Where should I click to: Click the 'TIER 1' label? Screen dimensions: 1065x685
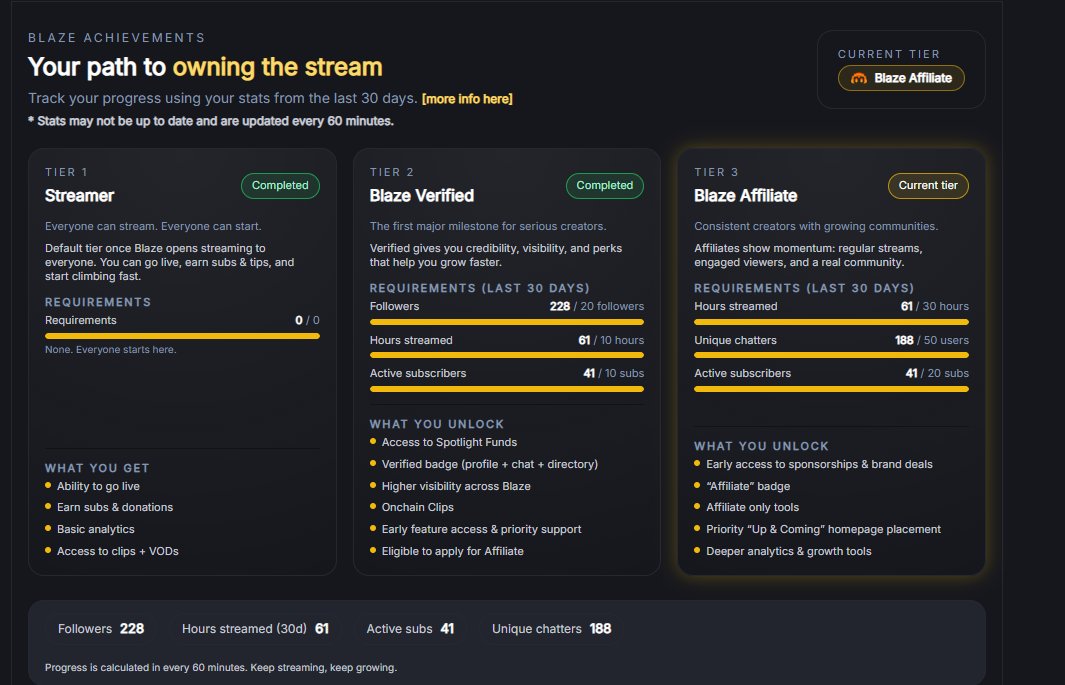pyautogui.click(x=67, y=172)
